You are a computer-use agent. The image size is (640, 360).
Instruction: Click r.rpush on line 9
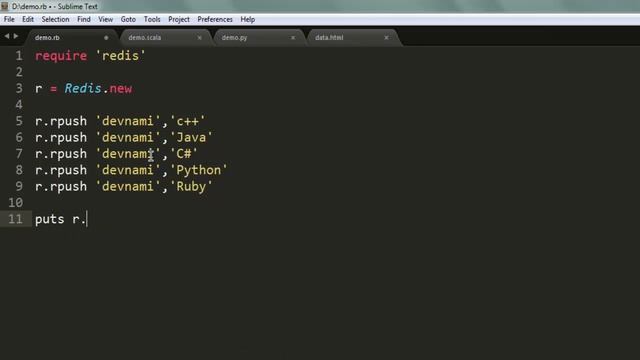point(61,187)
